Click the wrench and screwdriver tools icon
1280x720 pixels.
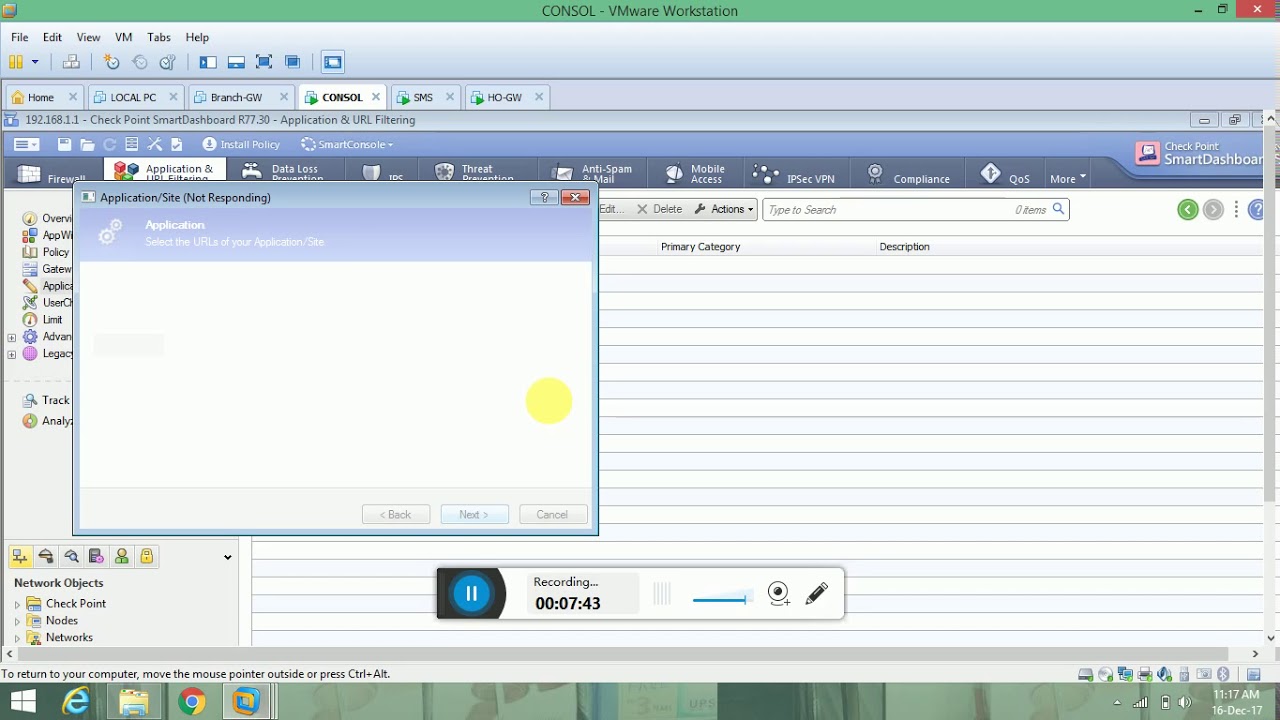tap(155, 144)
